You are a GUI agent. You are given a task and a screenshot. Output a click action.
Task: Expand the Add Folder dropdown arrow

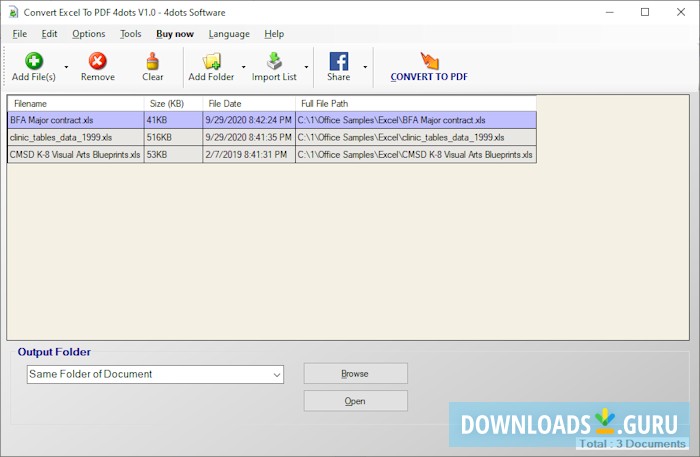(x=243, y=67)
